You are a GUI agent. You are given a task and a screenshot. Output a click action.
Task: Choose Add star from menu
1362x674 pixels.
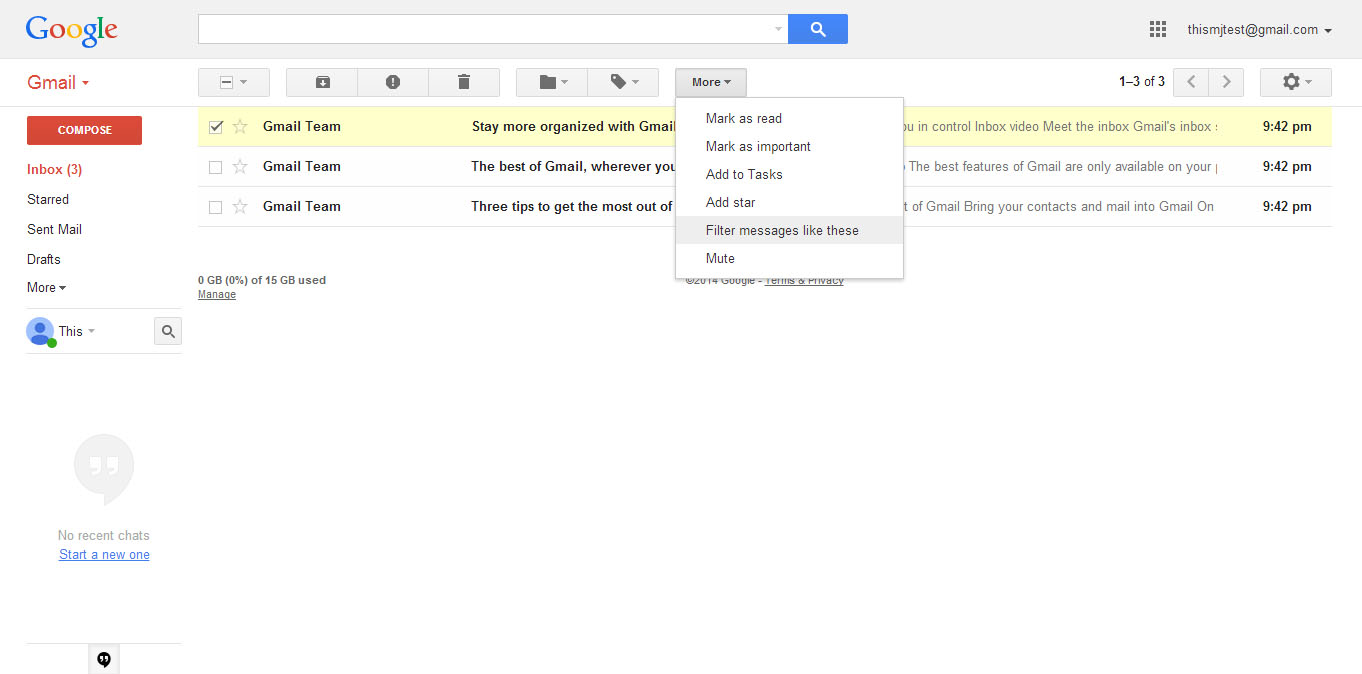790,202
